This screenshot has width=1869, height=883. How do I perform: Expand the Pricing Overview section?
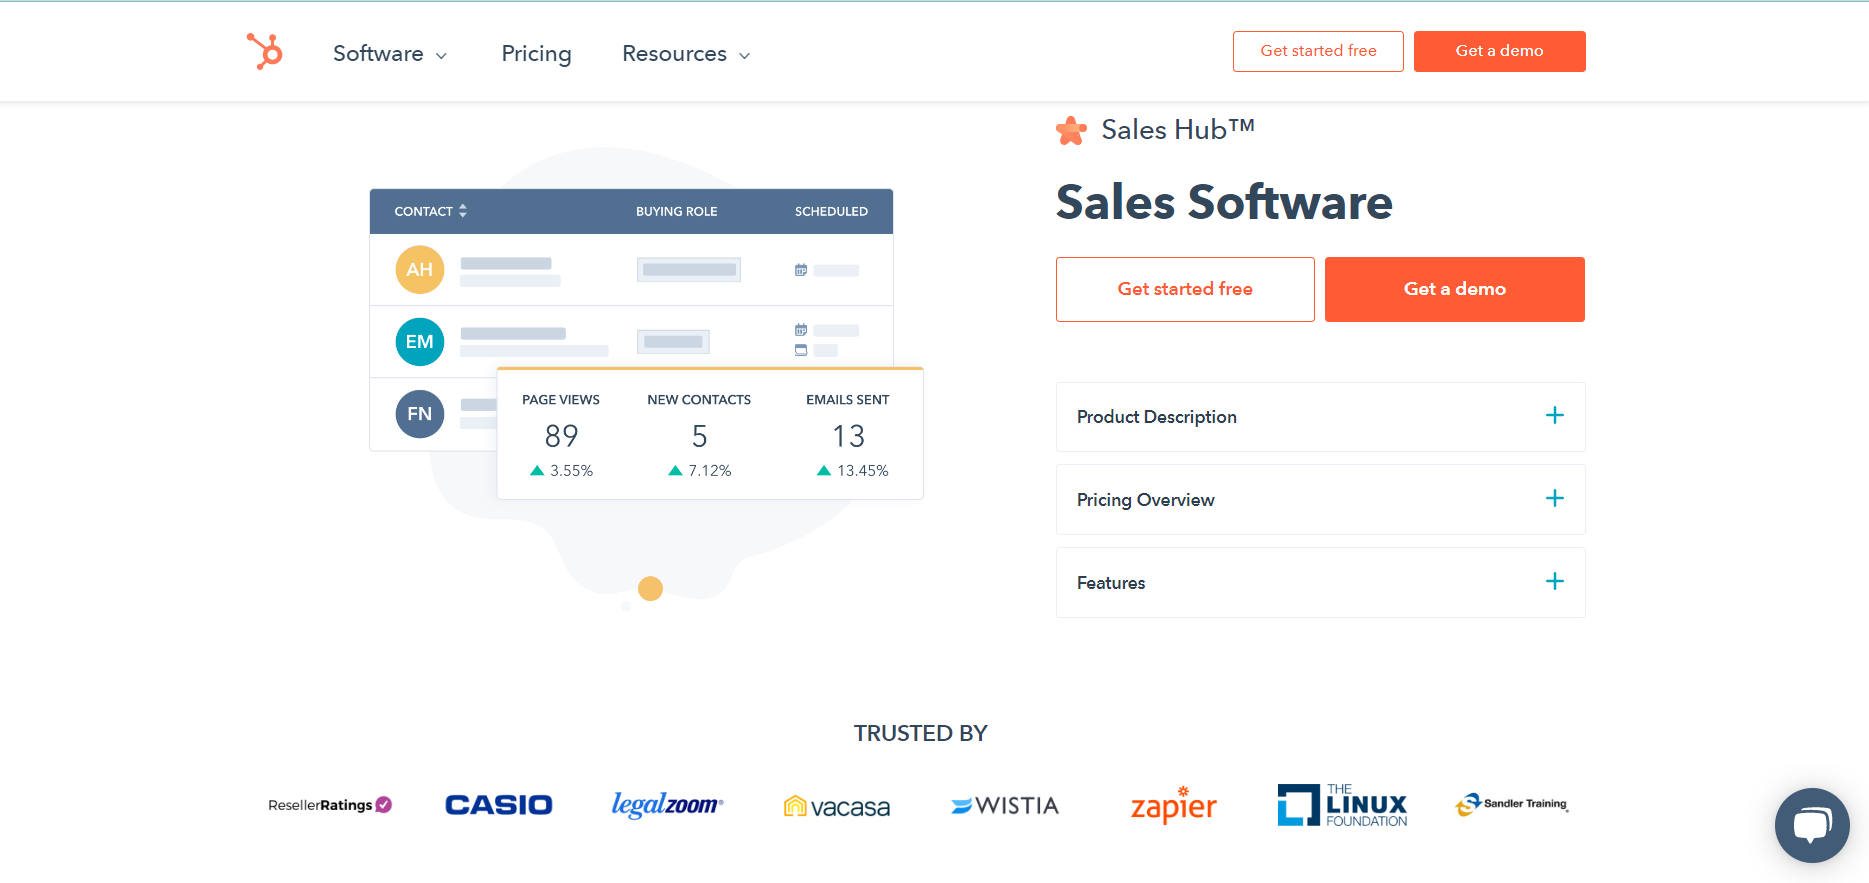(x=1320, y=500)
